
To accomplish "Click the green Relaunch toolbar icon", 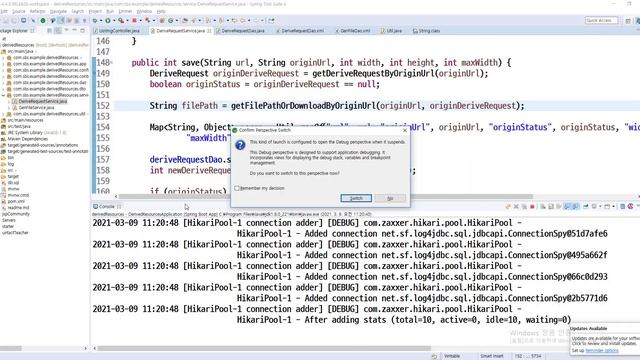I will [171, 20].
